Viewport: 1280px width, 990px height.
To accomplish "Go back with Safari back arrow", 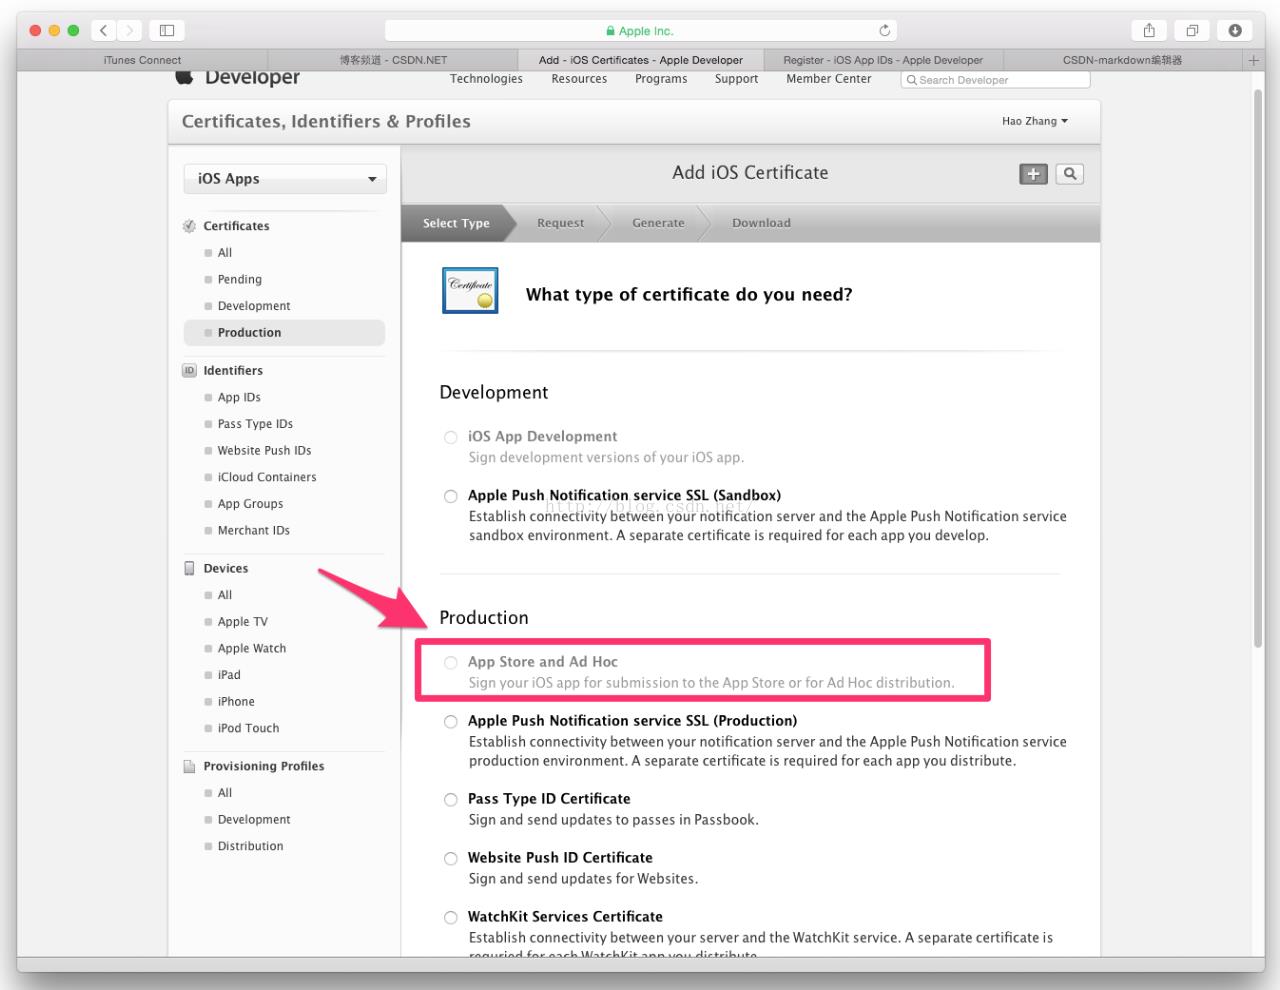I will click(104, 31).
